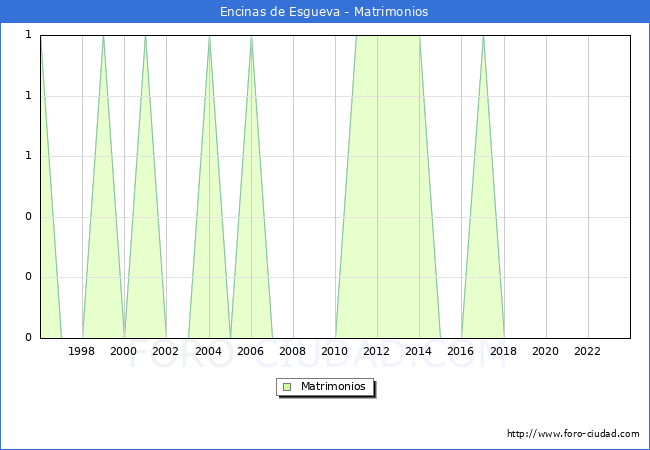Screen dimensions: 650x450
Task: Click the 2016 year label
Action: click(461, 351)
